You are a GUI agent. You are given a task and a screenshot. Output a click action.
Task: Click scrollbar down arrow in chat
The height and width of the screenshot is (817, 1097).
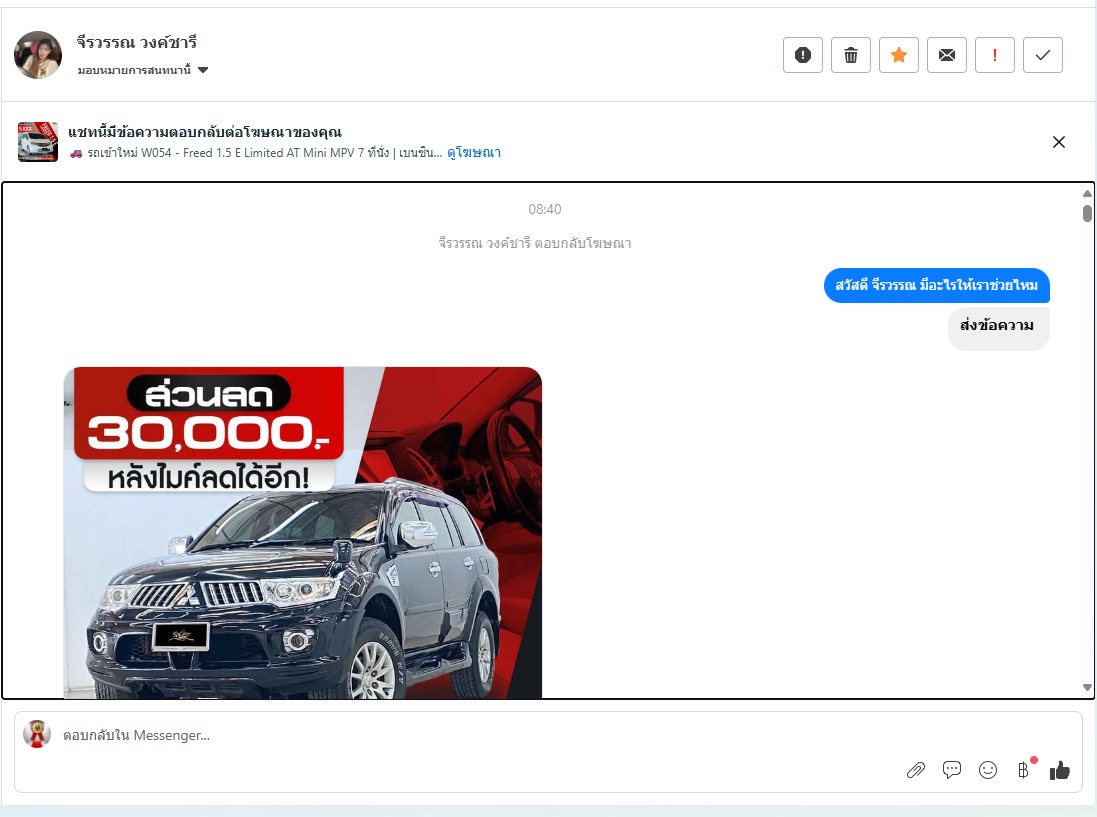point(1087,688)
